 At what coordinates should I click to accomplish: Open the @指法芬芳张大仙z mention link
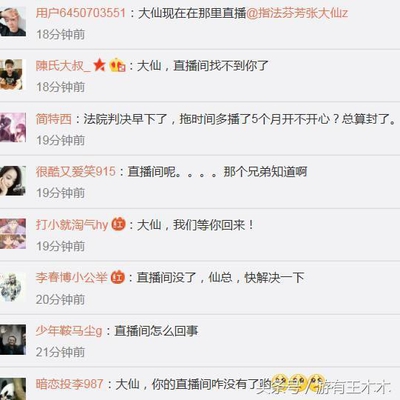(297, 13)
